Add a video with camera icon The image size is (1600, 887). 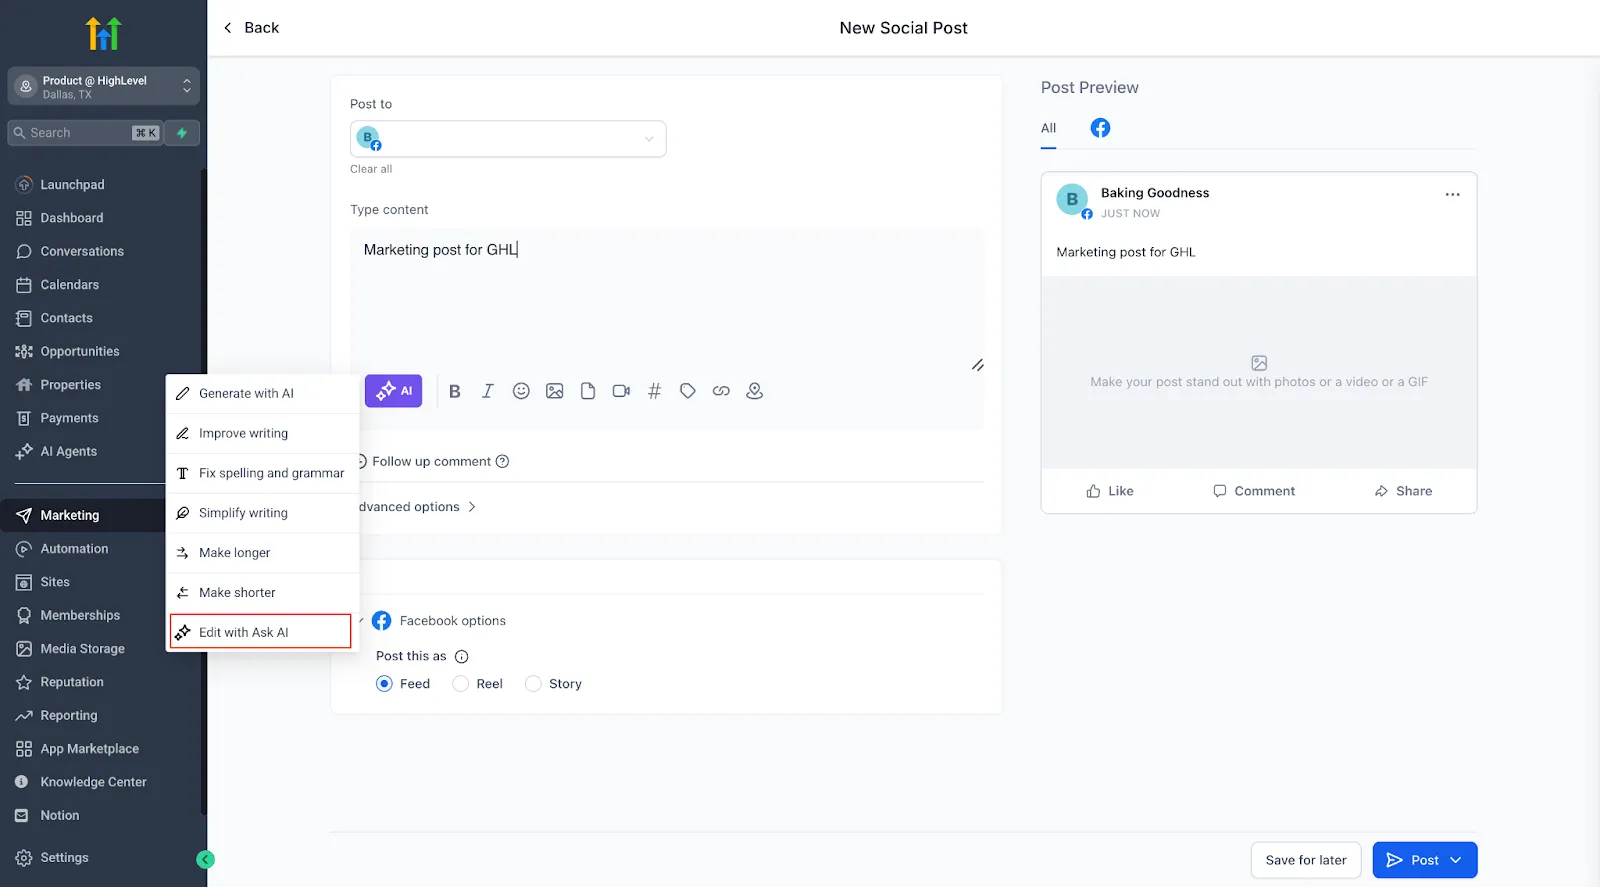[621, 391]
